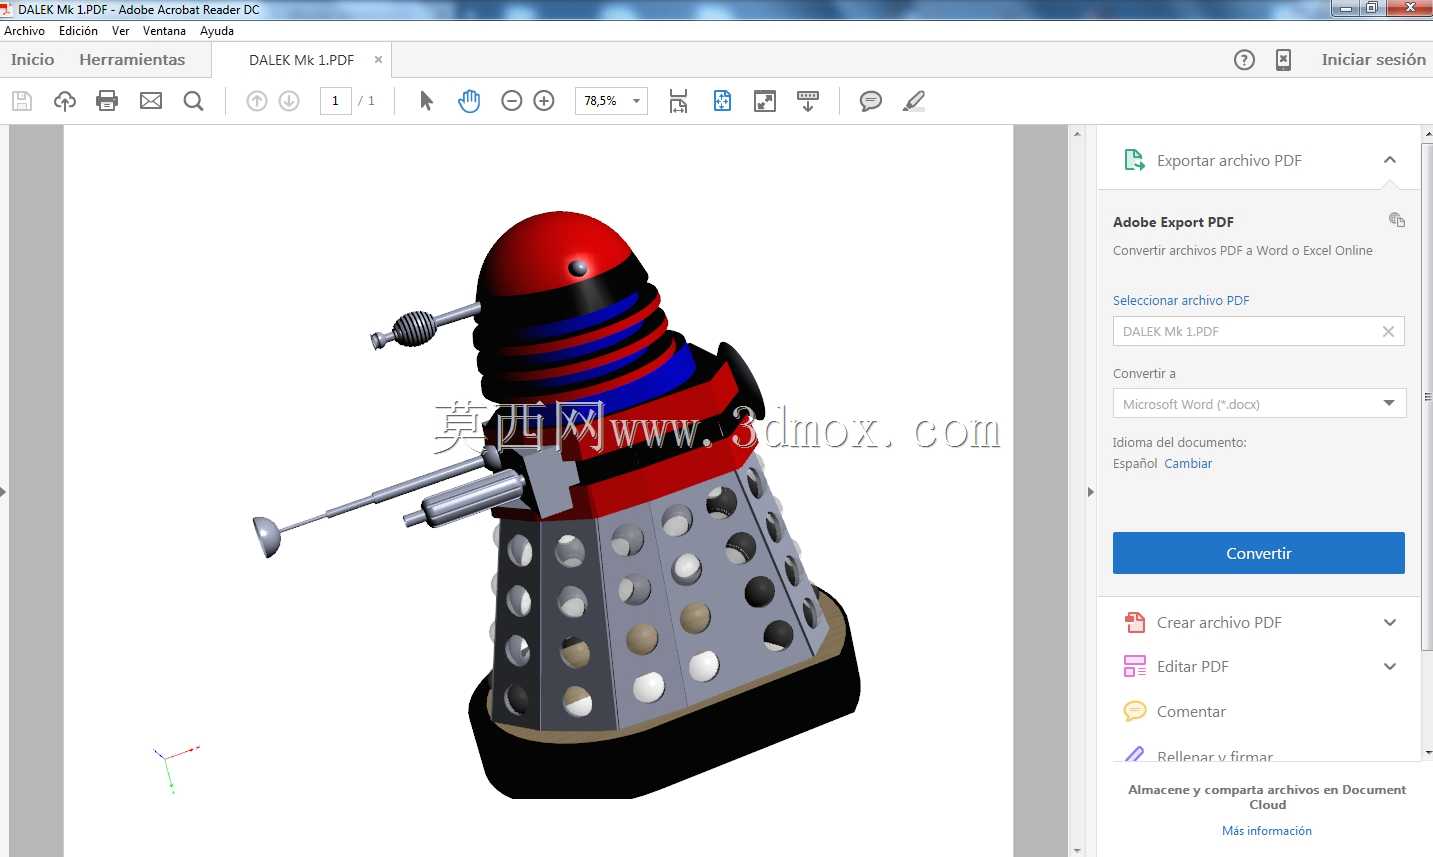Activate the Hand pan tool

click(469, 101)
